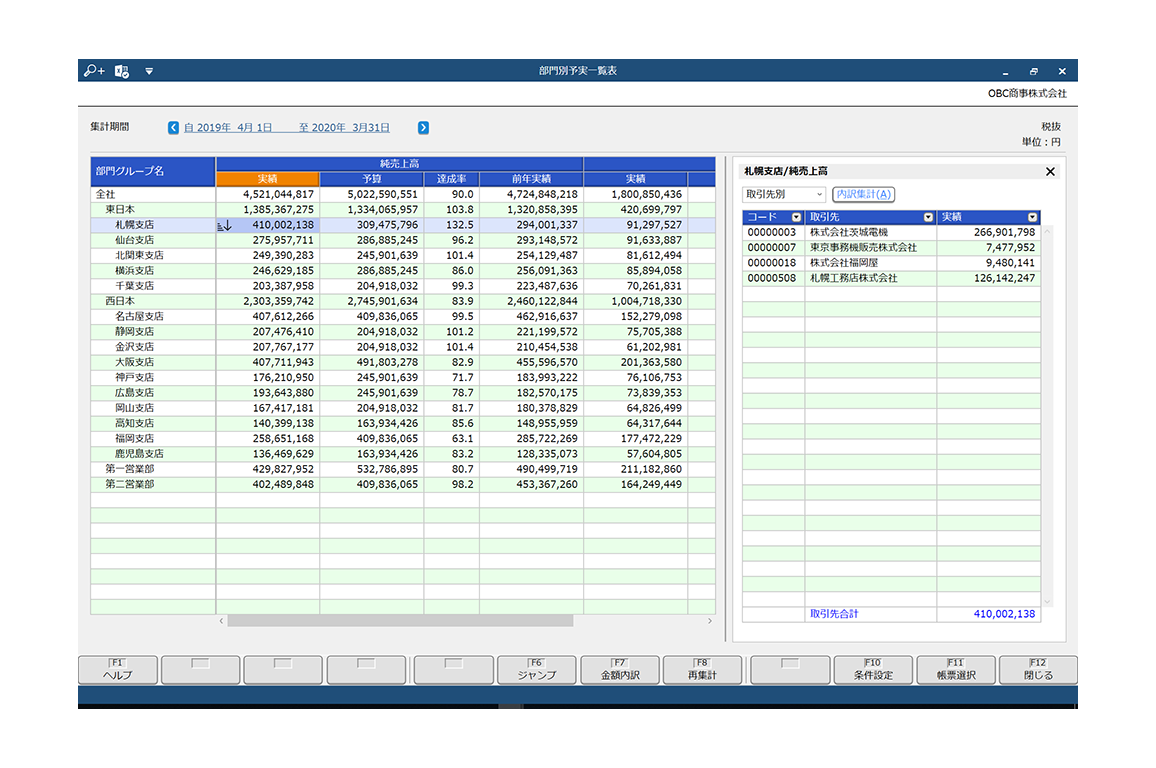Click the table's scroll-right arrow

(x=710, y=621)
